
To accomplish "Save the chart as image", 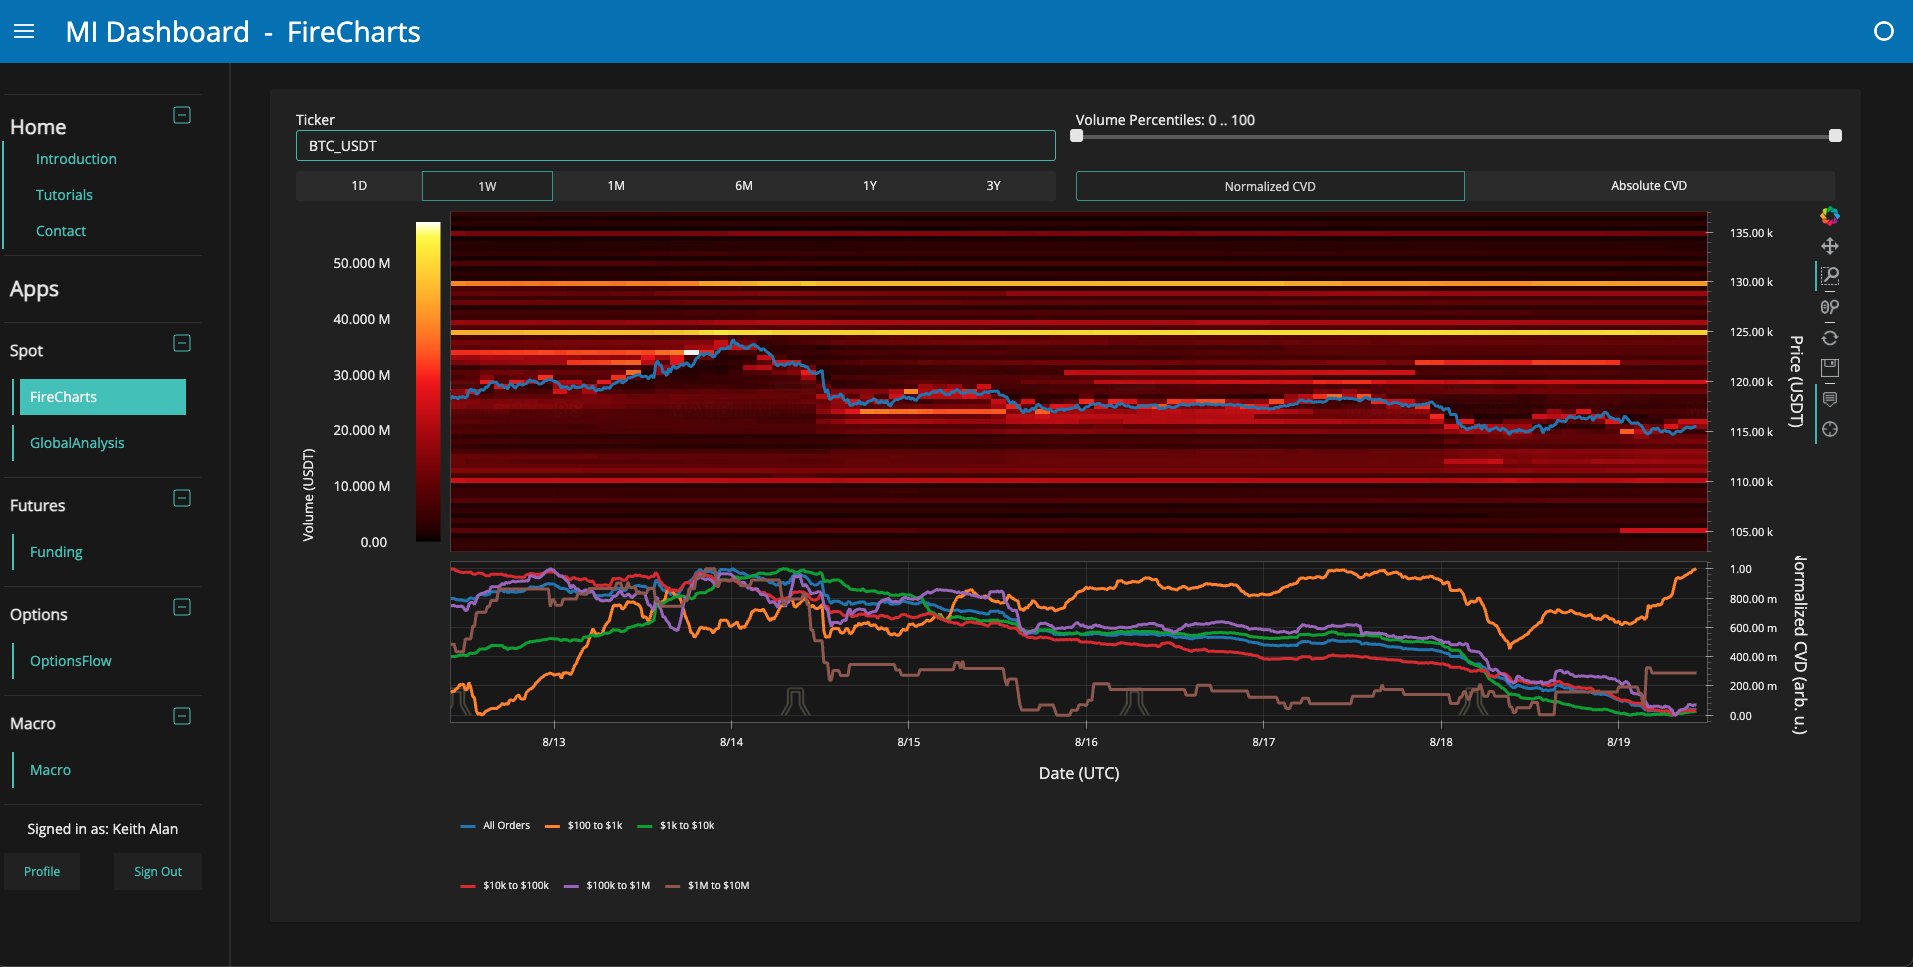I will (1829, 368).
